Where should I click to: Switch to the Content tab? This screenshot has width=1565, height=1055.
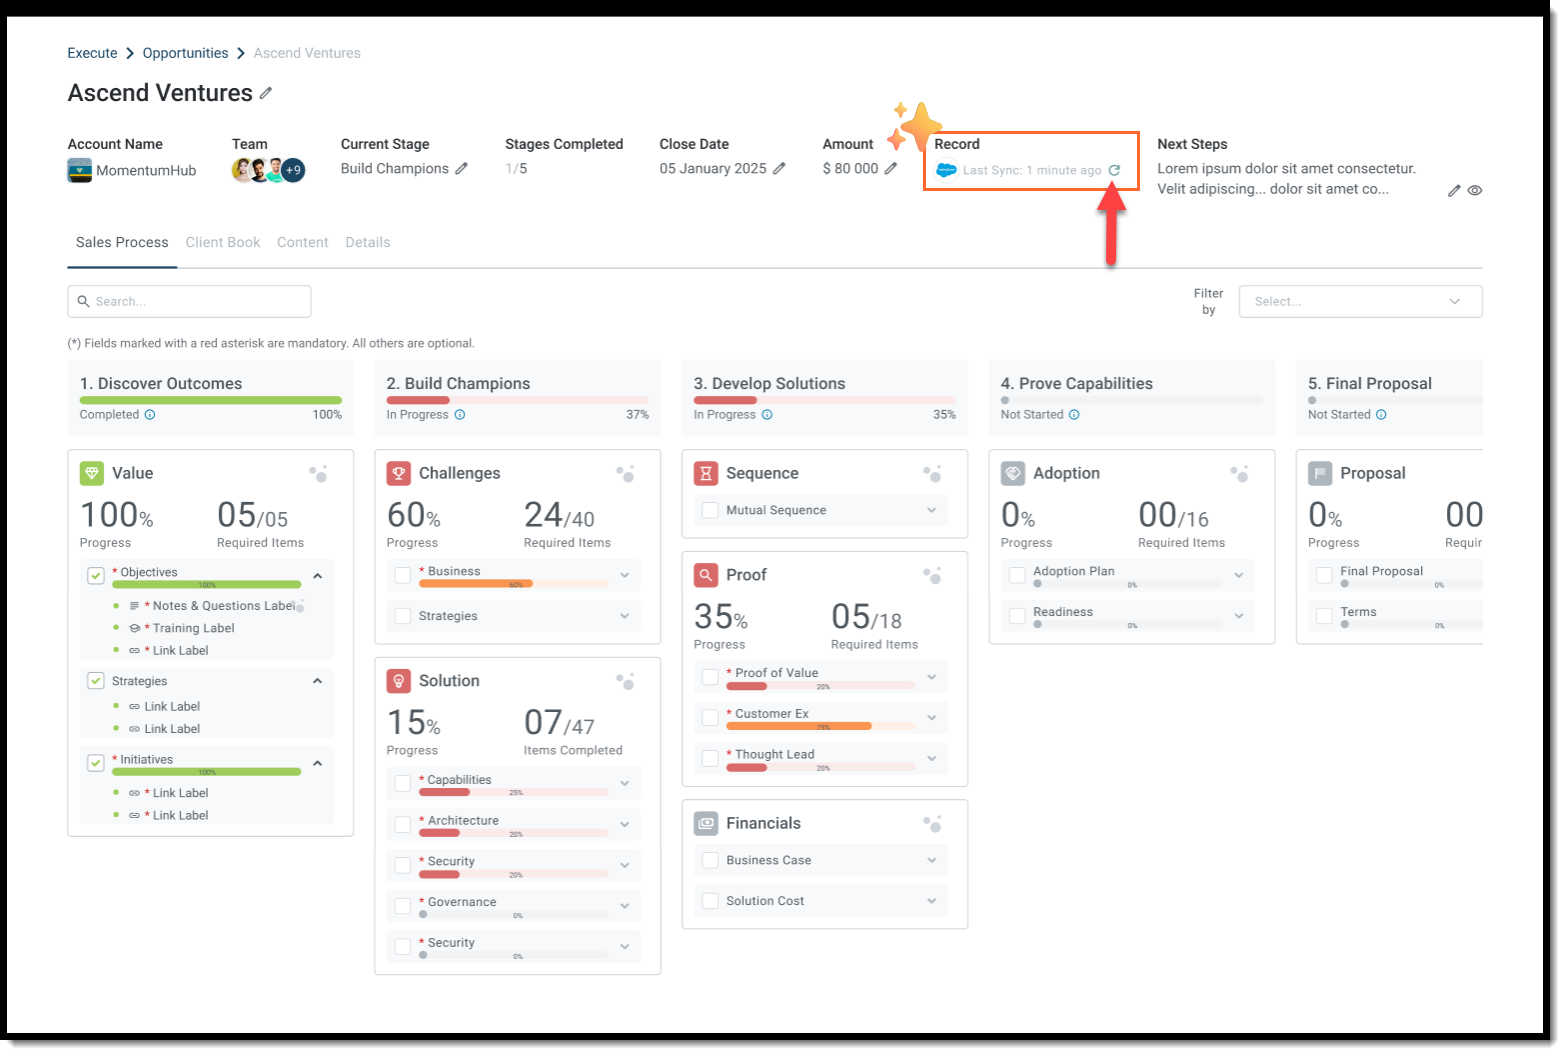tap(303, 242)
